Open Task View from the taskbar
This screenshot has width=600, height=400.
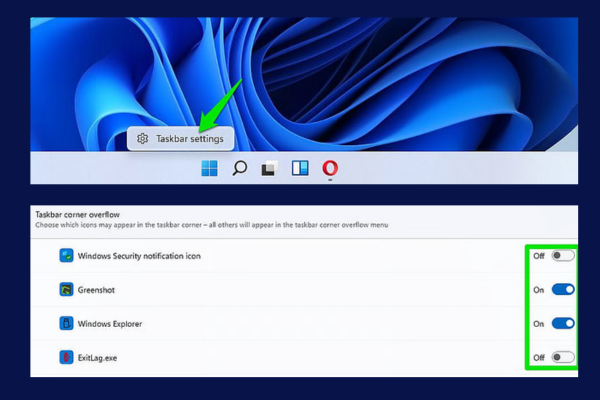(x=269, y=168)
